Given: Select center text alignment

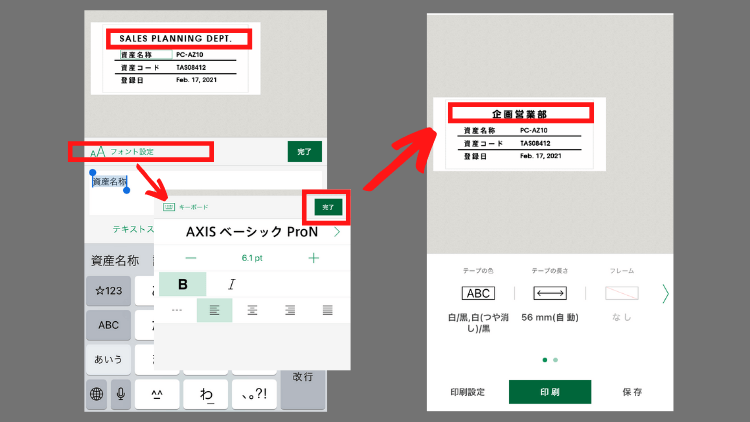Looking at the screenshot, I should click(252, 311).
